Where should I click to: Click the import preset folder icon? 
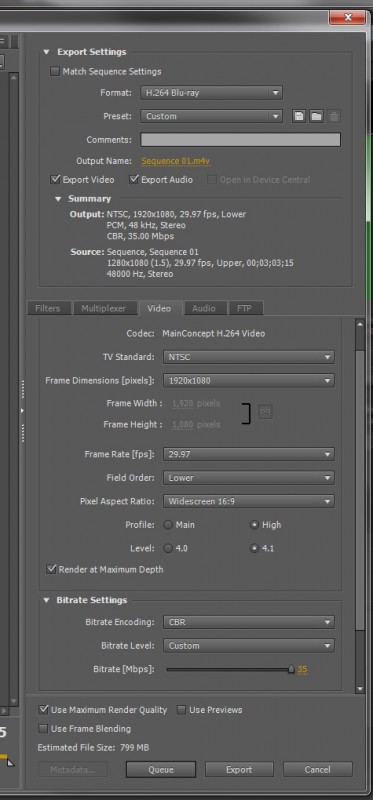pos(316,116)
